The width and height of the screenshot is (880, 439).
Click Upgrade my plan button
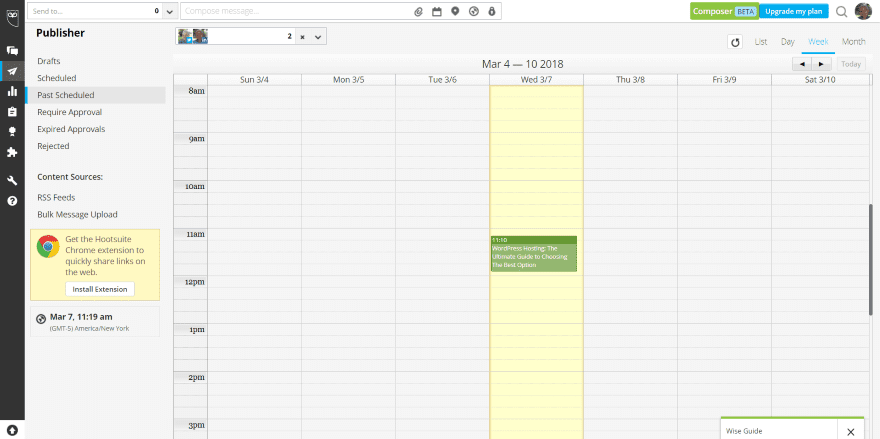(x=794, y=11)
